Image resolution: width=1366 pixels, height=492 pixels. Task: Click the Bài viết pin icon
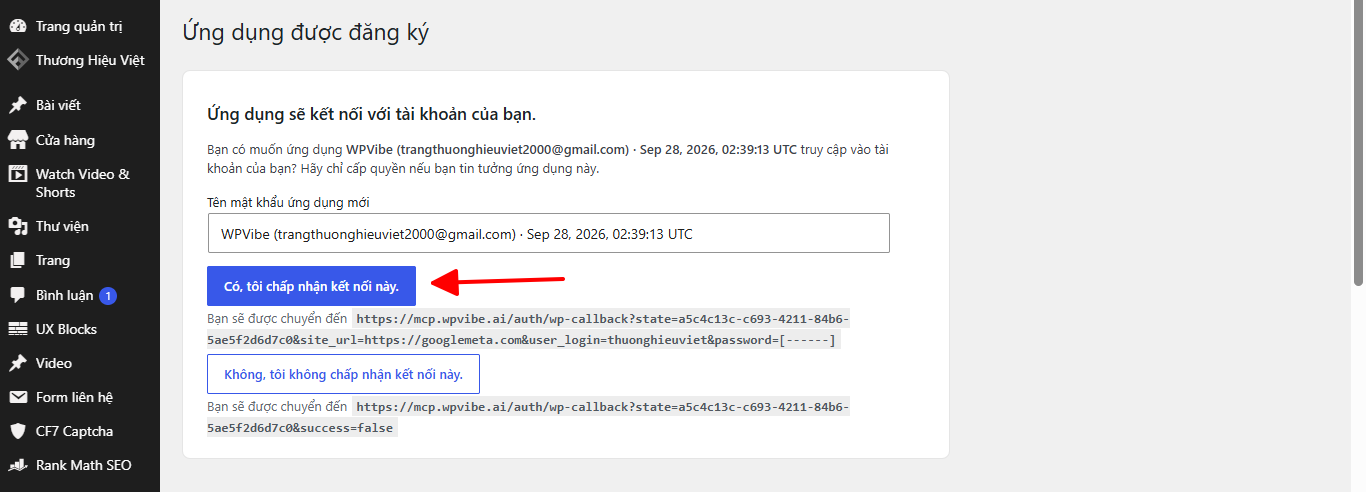(18, 105)
